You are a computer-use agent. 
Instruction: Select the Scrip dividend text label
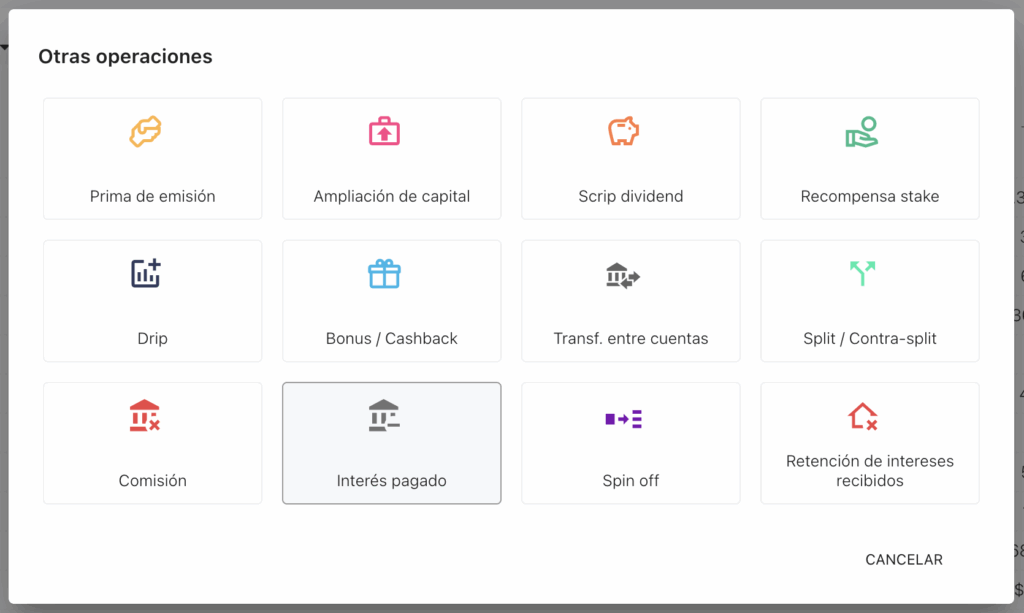(x=631, y=197)
